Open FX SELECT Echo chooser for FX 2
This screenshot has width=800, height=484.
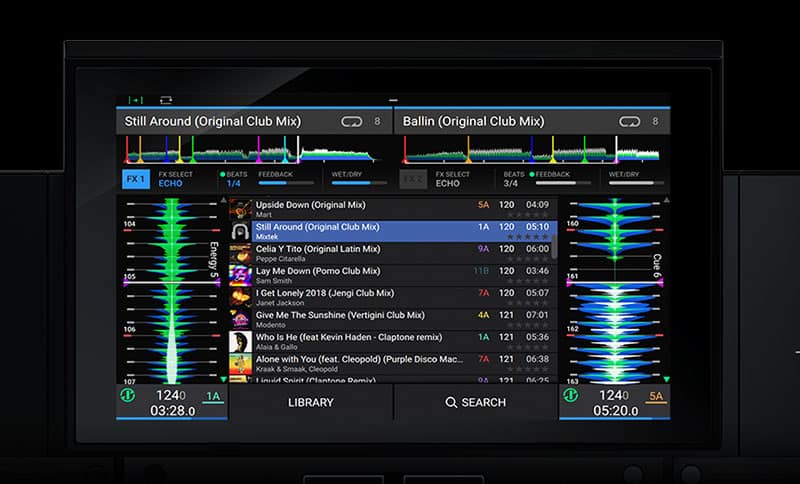click(453, 179)
